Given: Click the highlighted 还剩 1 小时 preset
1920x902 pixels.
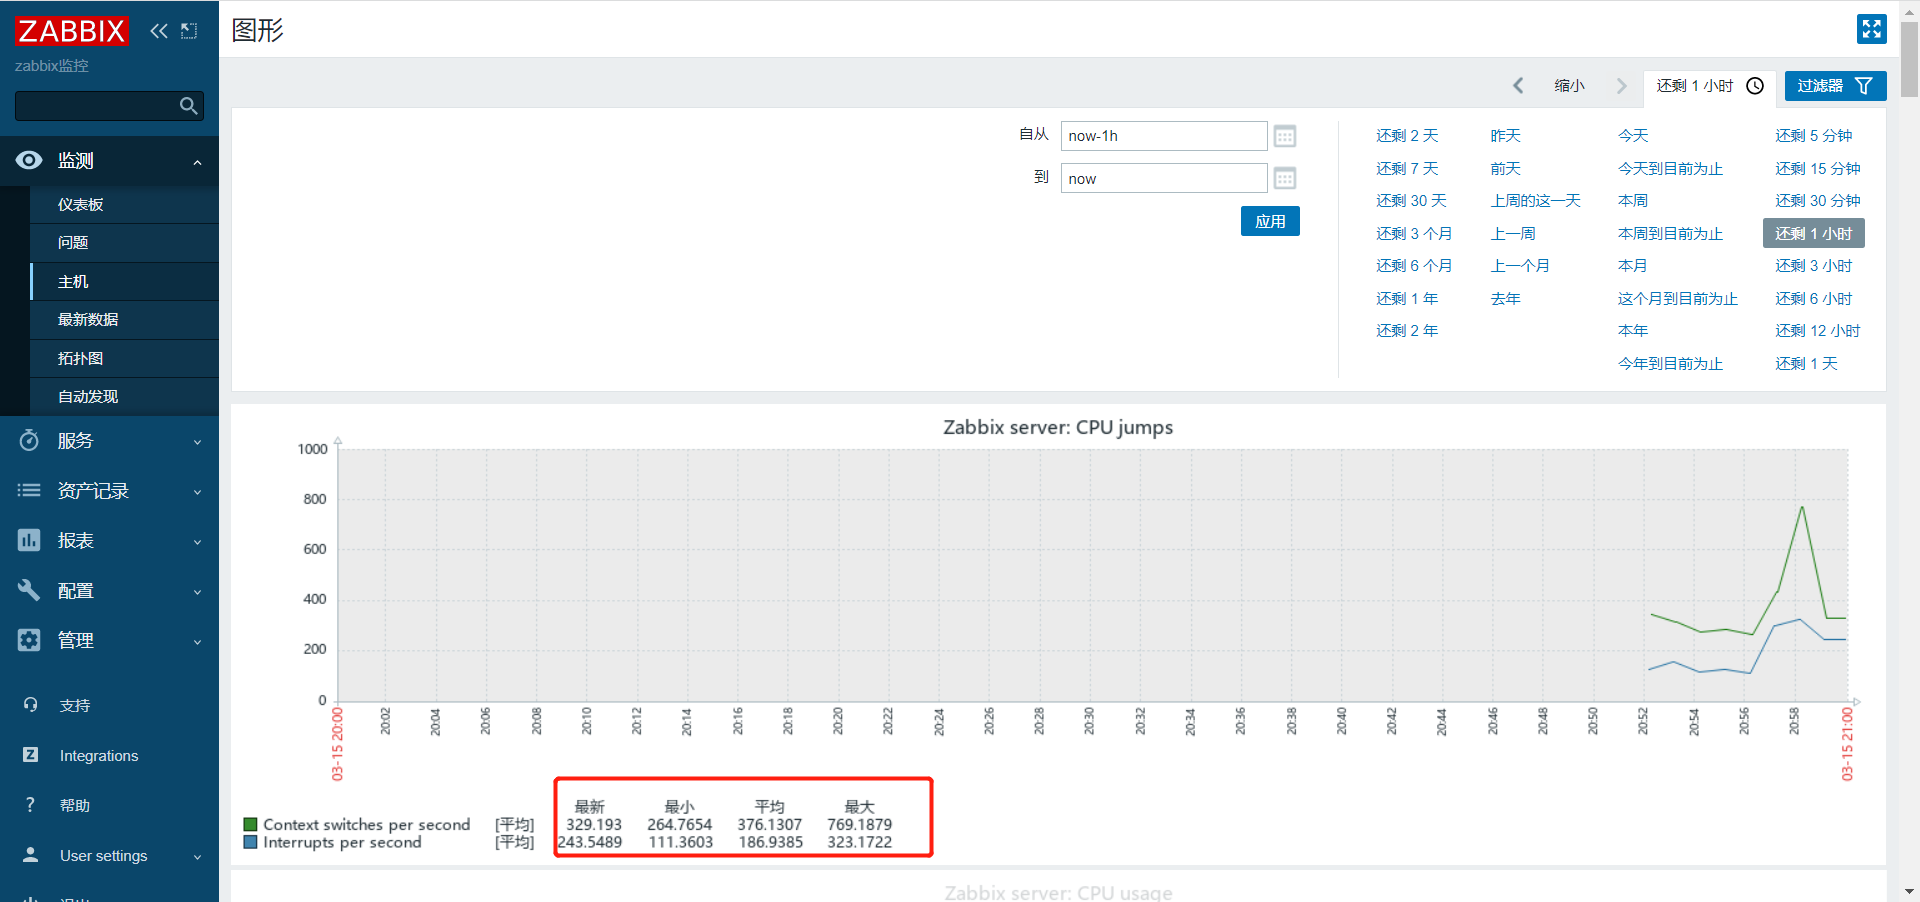Looking at the screenshot, I should coord(1814,234).
